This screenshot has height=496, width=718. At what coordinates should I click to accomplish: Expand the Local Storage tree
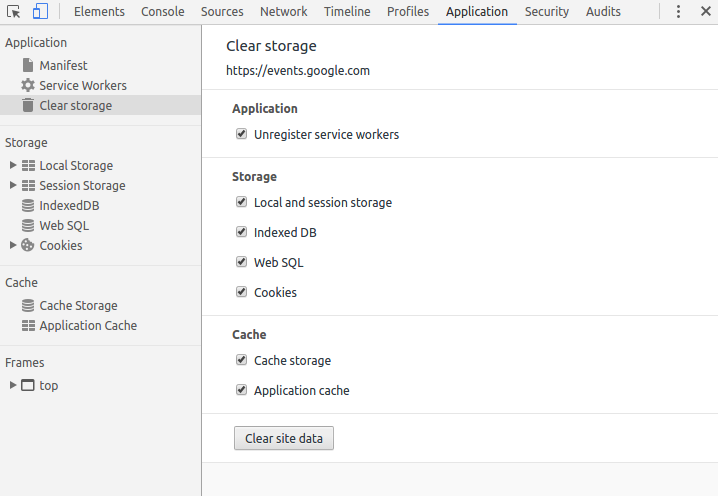point(13,166)
